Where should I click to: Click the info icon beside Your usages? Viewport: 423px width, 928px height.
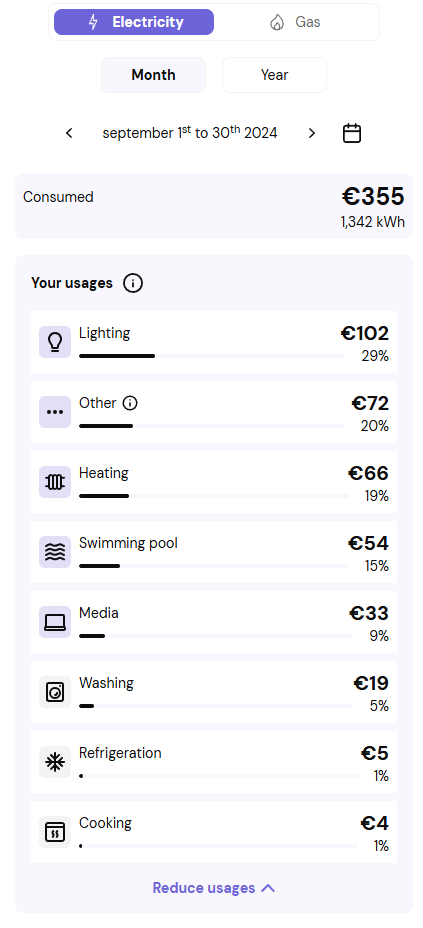(133, 283)
